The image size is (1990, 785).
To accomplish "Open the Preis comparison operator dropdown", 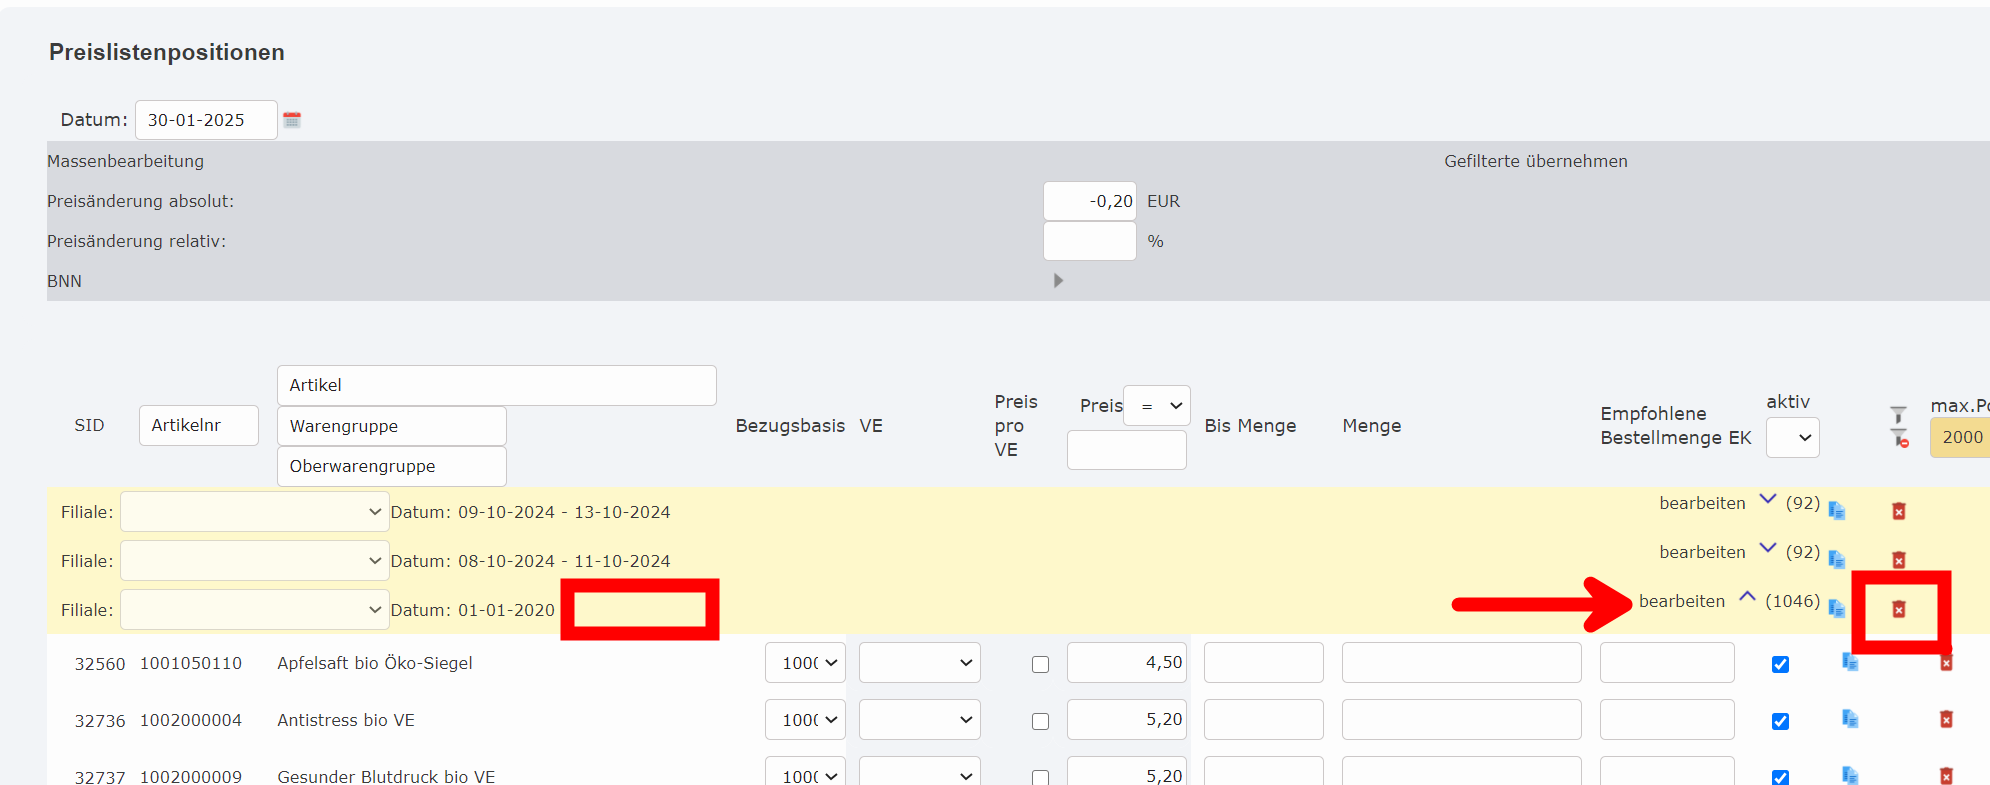I will click(x=1156, y=406).
